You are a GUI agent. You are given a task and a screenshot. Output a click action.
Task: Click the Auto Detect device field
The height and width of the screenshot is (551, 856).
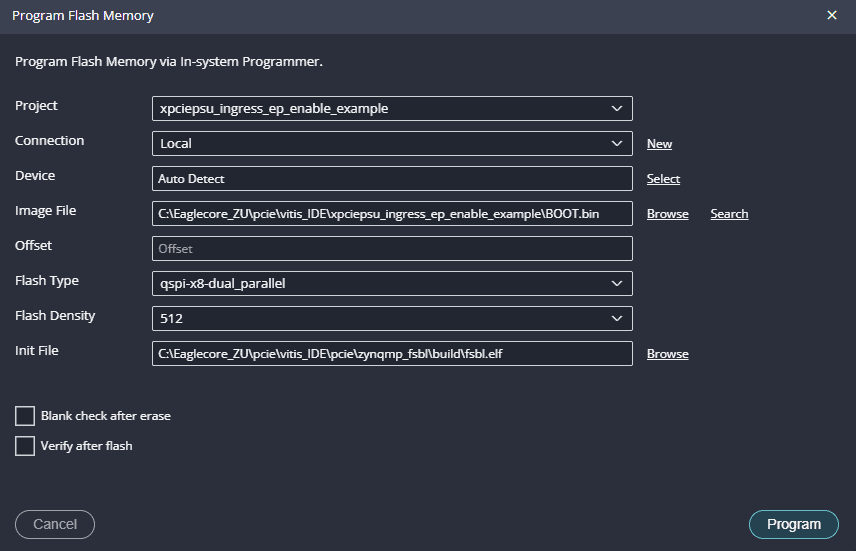coord(391,178)
